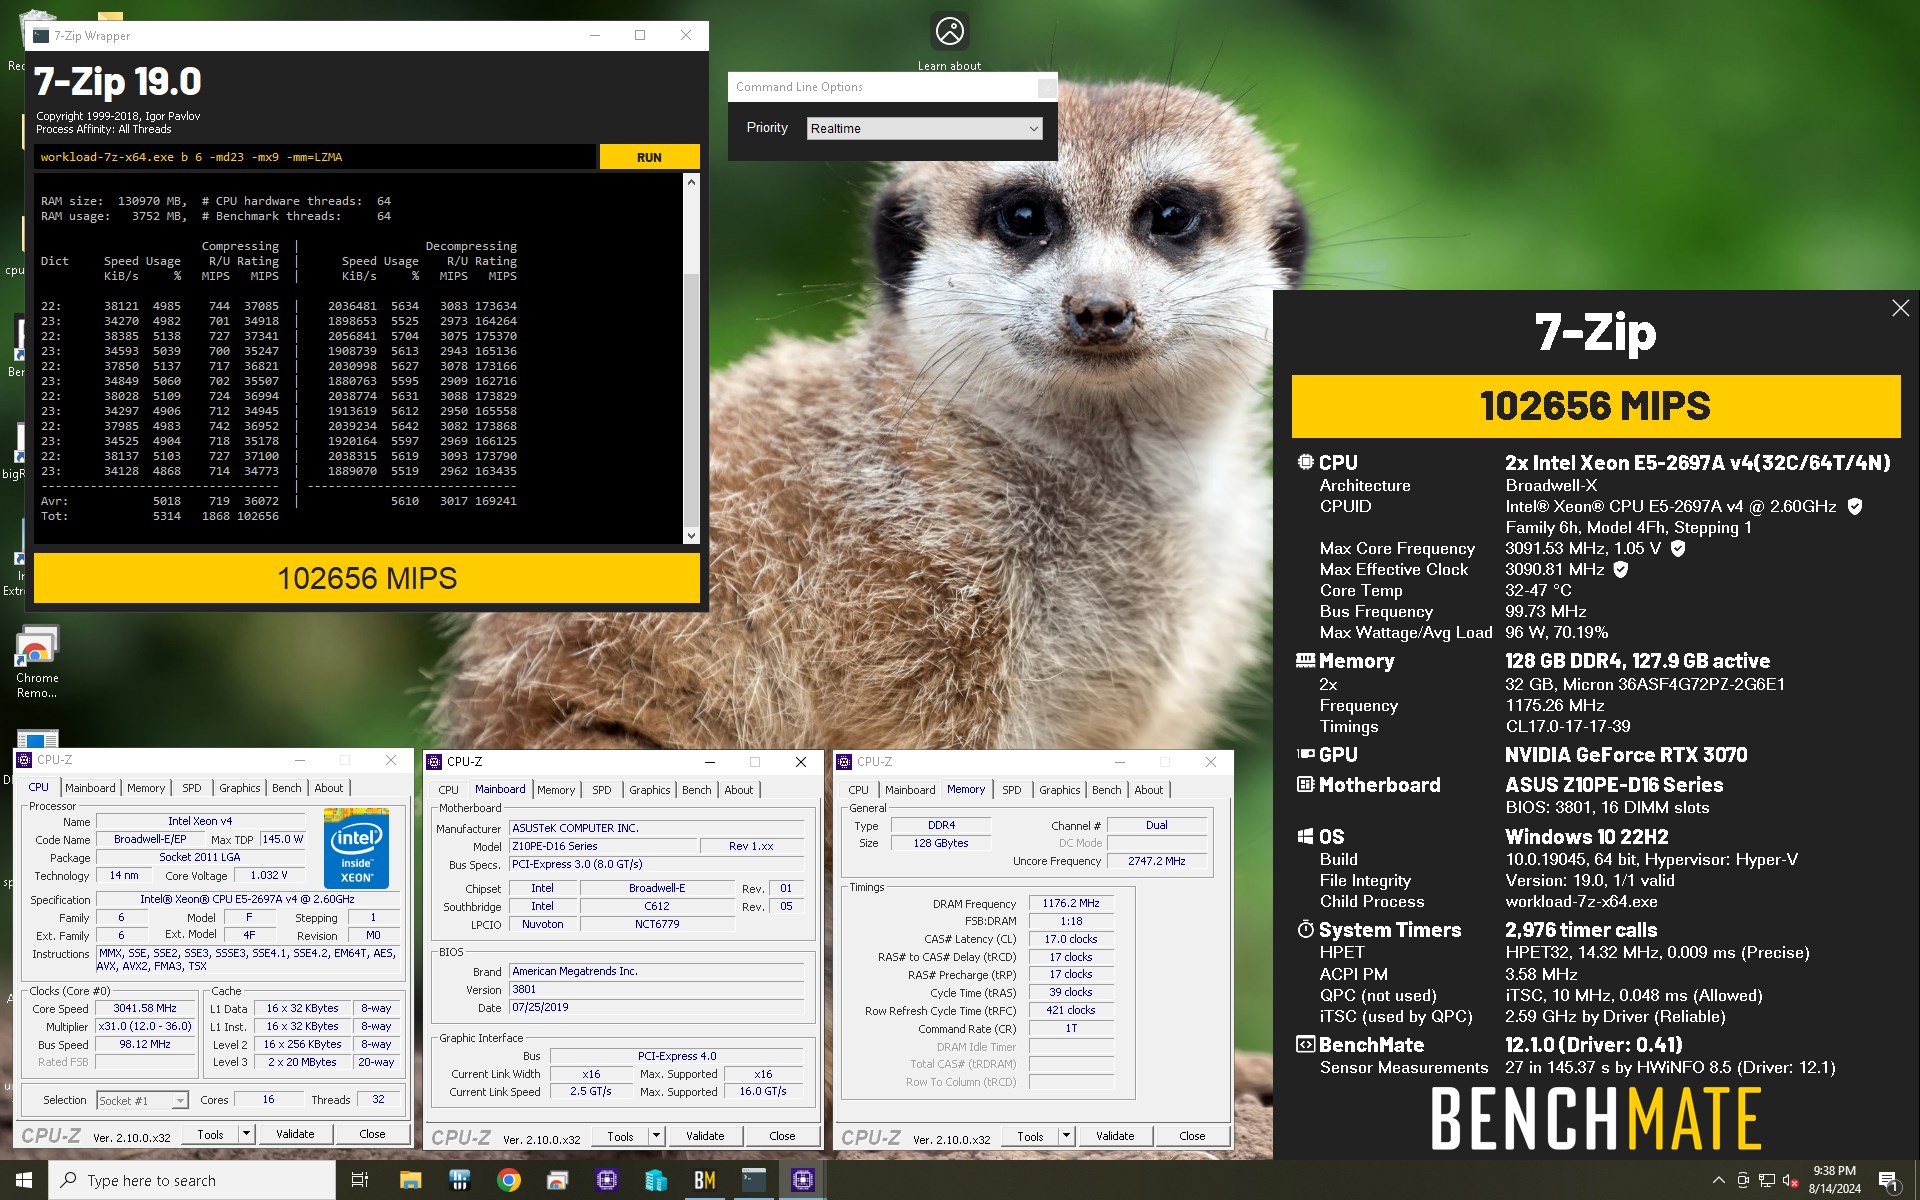Open the About tab in right CPU-Z window

tap(1149, 790)
